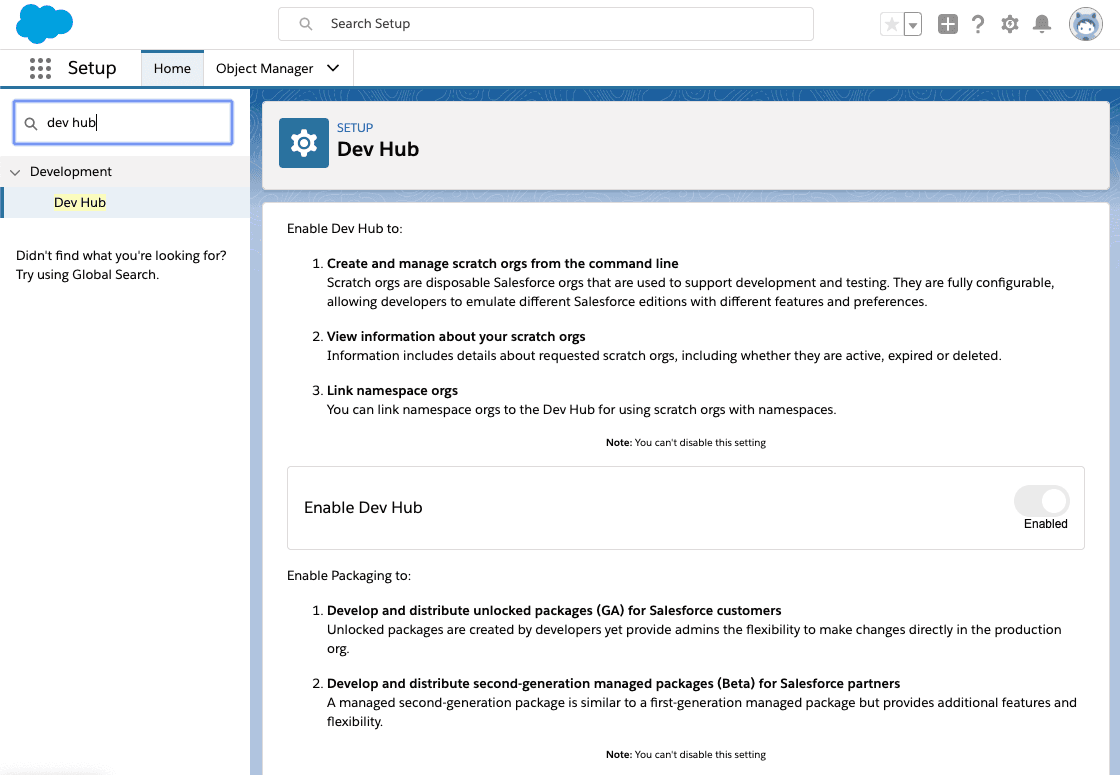Click the Dev Hub setup gear icon

tap(303, 144)
